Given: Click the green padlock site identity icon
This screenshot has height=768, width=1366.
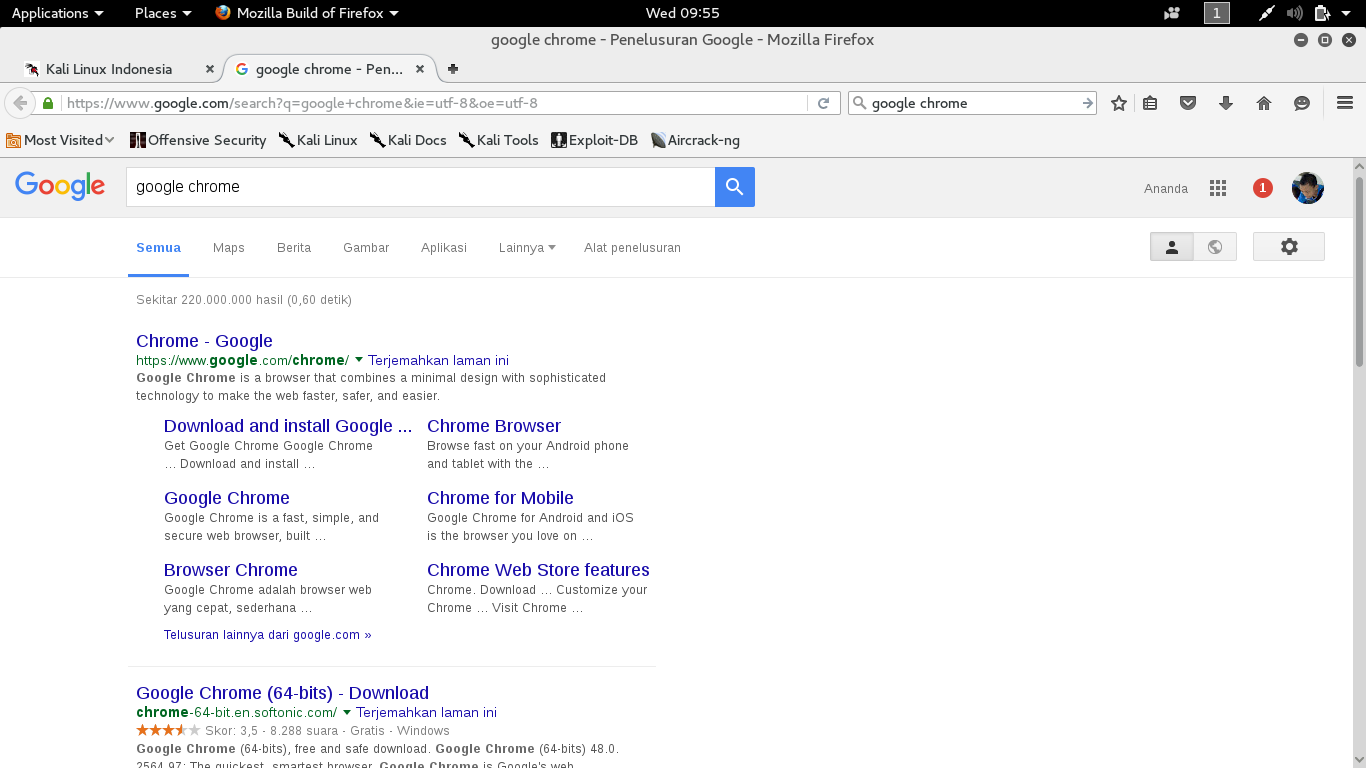Looking at the screenshot, I should [x=47, y=103].
